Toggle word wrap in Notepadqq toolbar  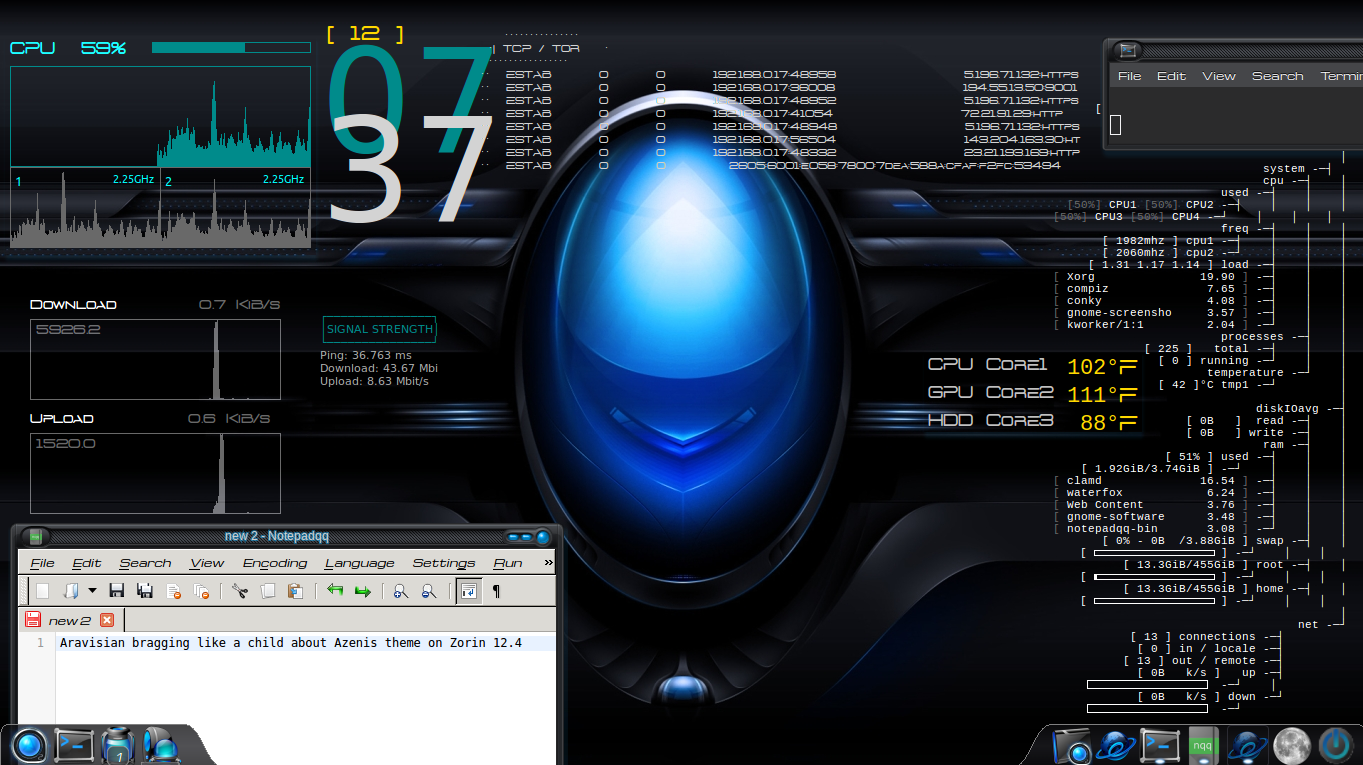coord(468,591)
